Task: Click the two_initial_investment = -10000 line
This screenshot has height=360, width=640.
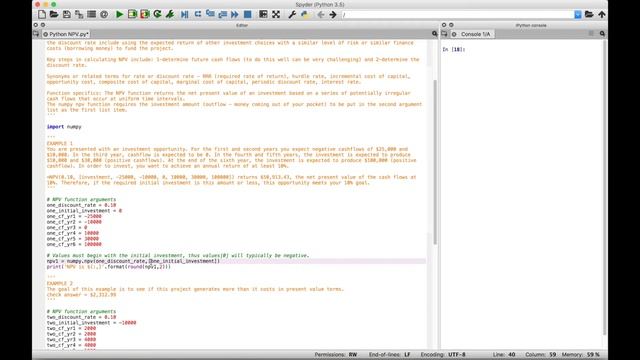Action: point(91,323)
